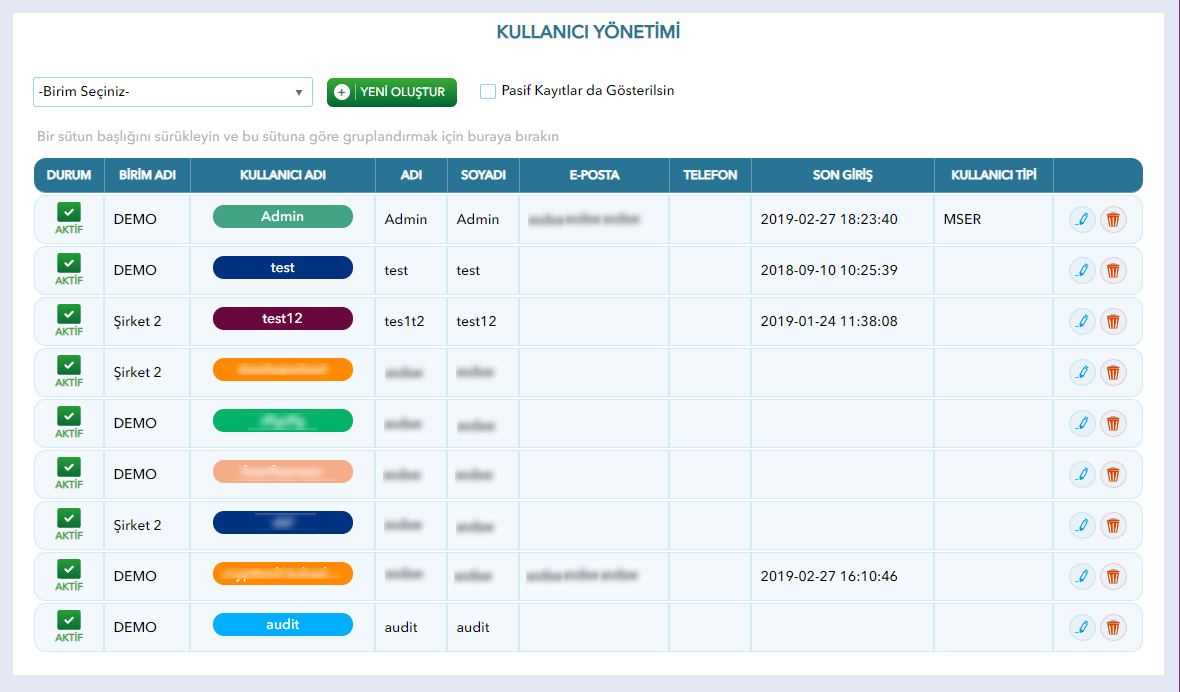
Task: Edit the Şirket 2 user with the orange badge
Action: (1082, 372)
